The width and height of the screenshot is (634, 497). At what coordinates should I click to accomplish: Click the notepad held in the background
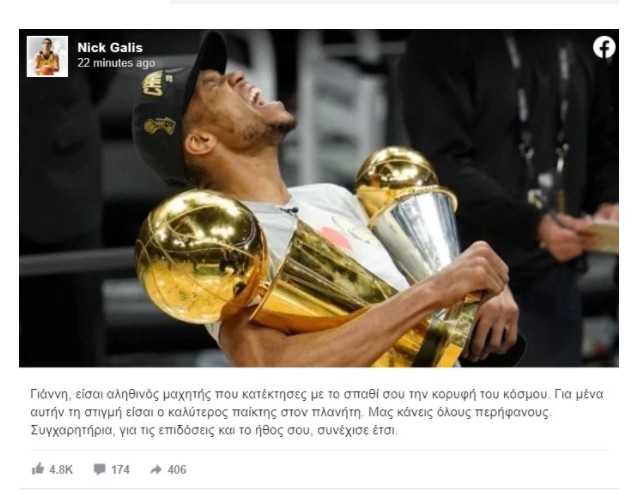coord(602,235)
